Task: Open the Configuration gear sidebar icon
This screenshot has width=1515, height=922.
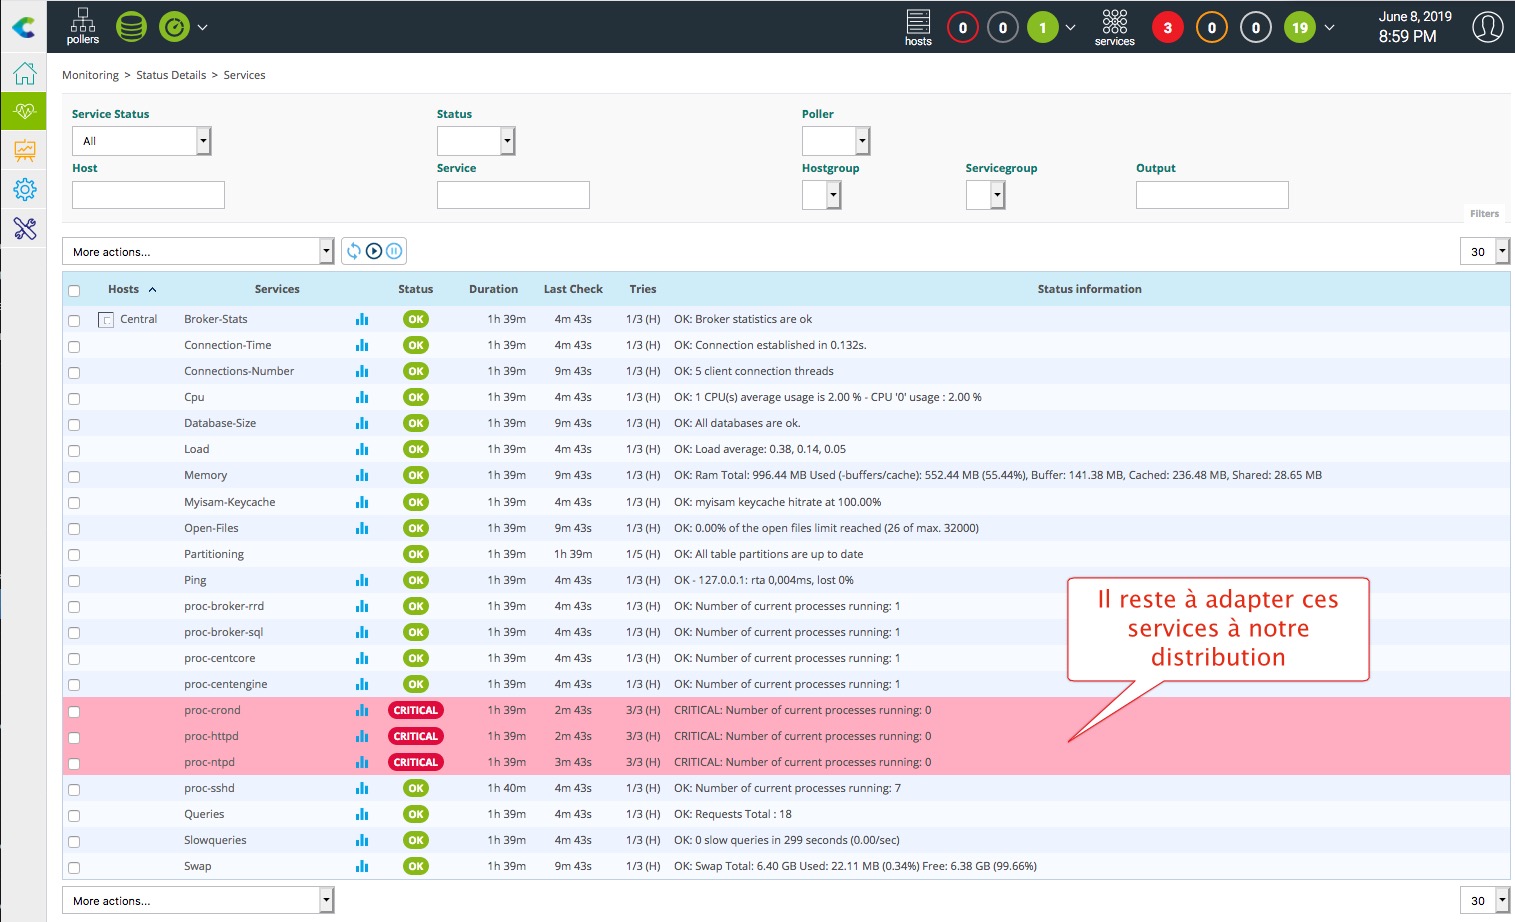Action: [24, 189]
